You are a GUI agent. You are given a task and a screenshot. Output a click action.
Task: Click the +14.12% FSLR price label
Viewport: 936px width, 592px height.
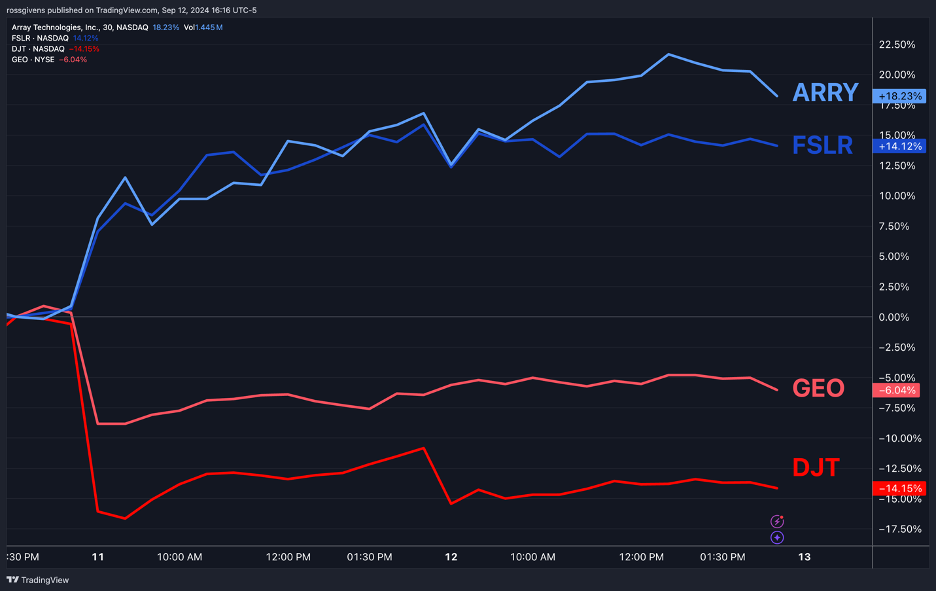(x=900, y=146)
